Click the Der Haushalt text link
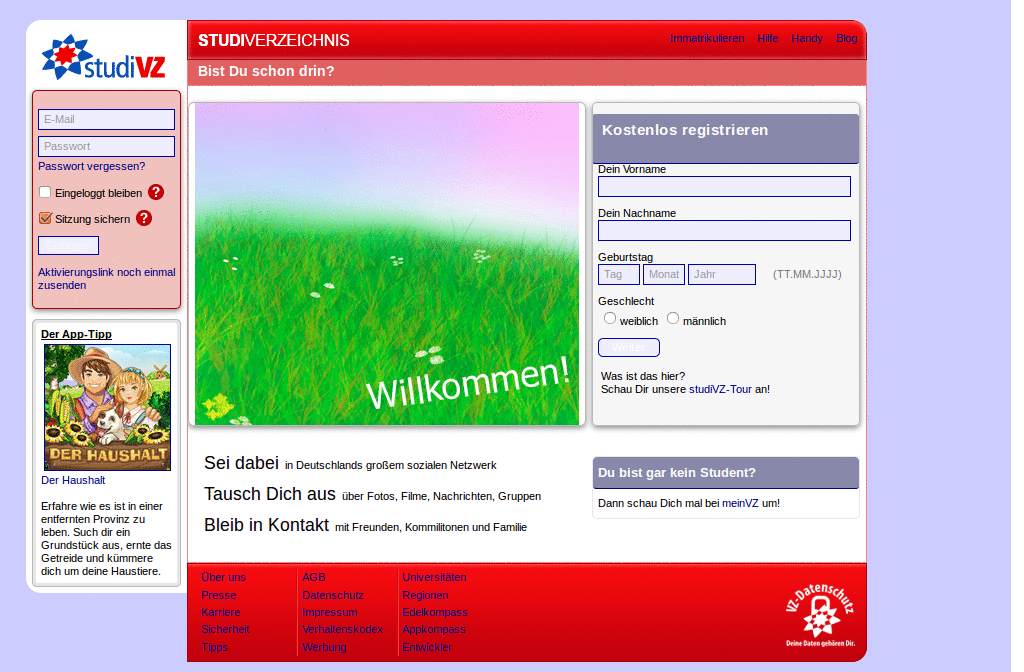The width and height of the screenshot is (1024, 672). (73, 480)
